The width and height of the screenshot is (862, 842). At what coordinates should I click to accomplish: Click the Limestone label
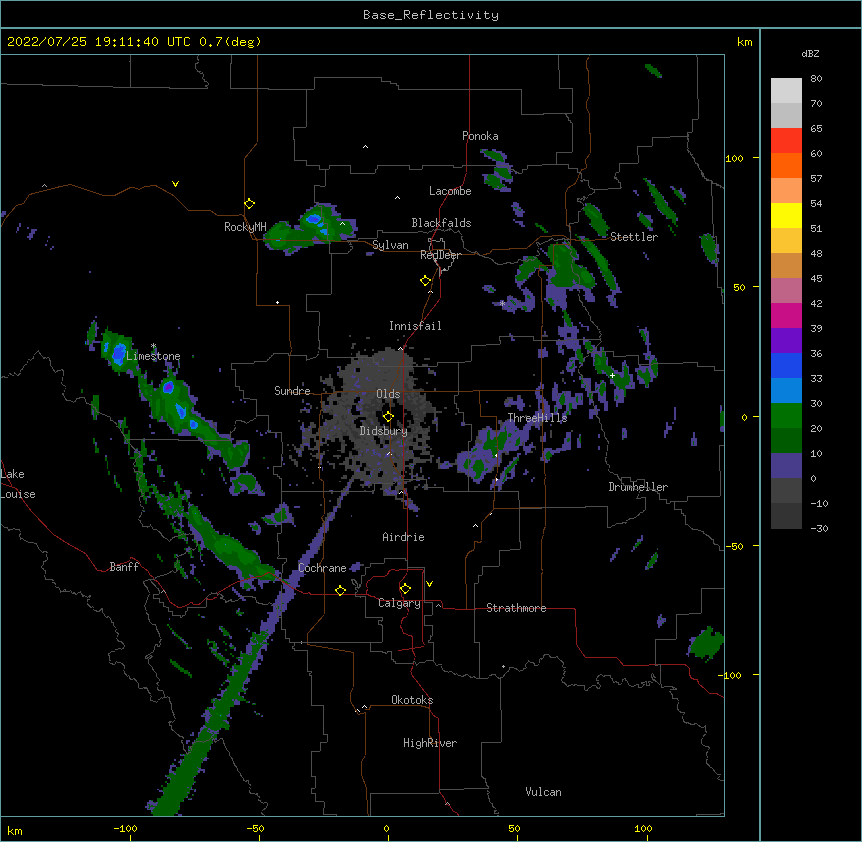[153, 356]
